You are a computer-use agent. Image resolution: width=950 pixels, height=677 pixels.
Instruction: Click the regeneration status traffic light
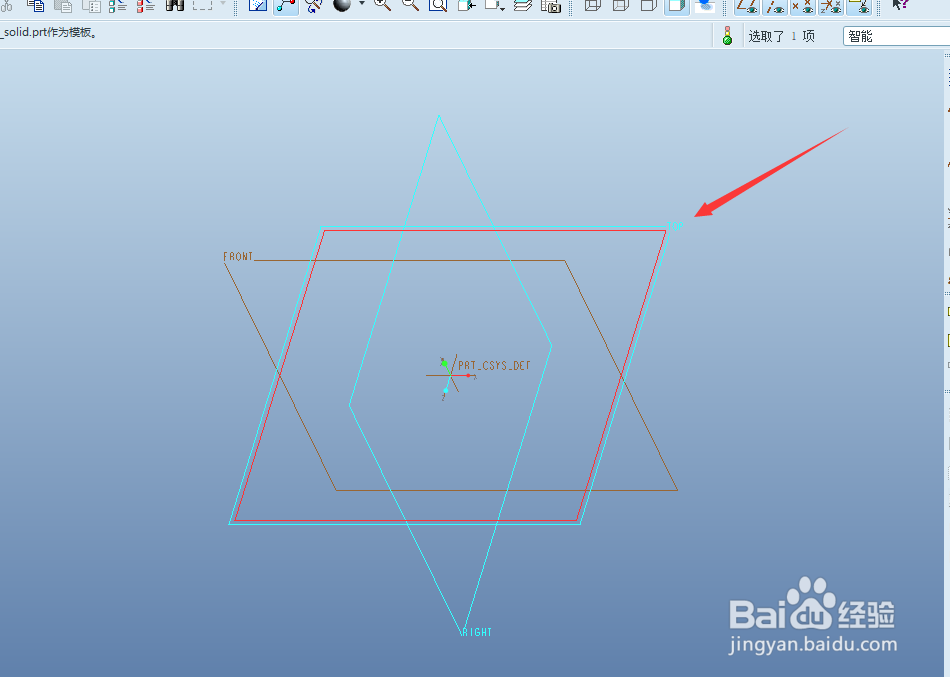[x=728, y=36]
